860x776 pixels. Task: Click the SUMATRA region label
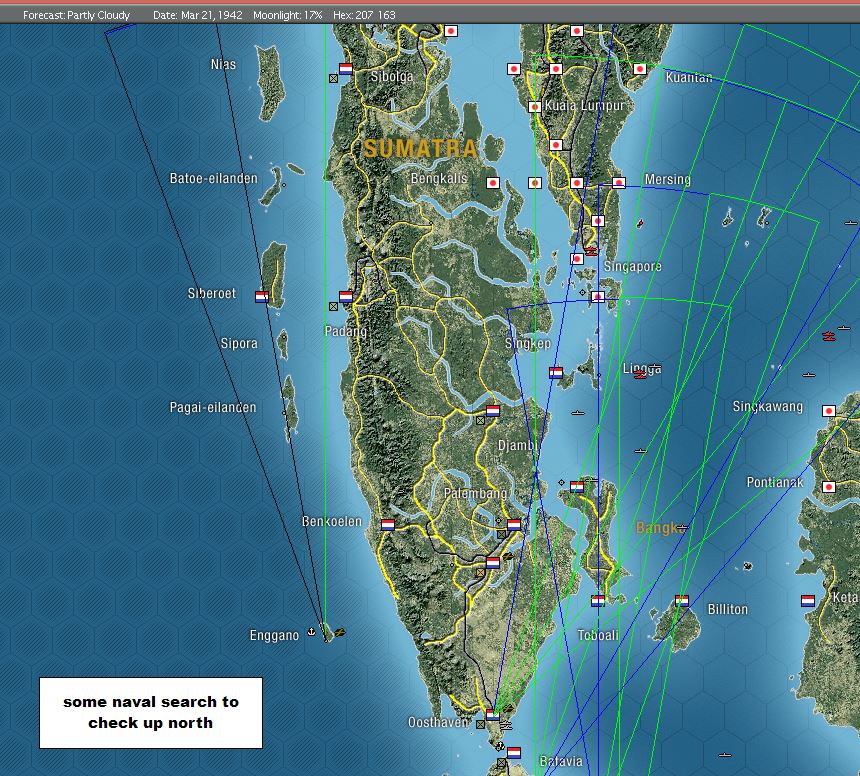[x=421, y=149]
